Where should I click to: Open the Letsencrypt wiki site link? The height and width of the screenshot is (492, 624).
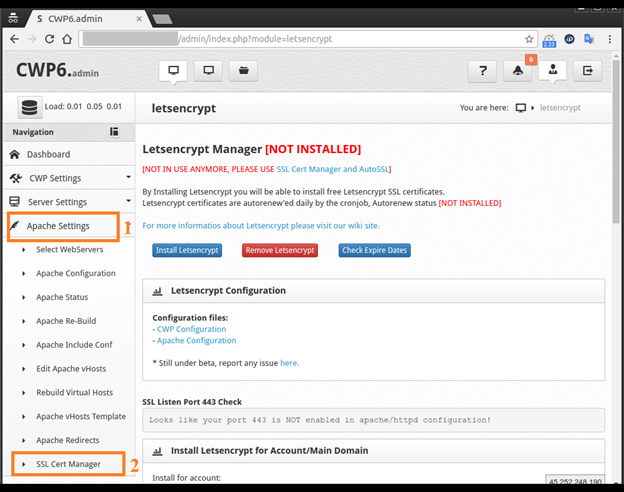(261, 226)
